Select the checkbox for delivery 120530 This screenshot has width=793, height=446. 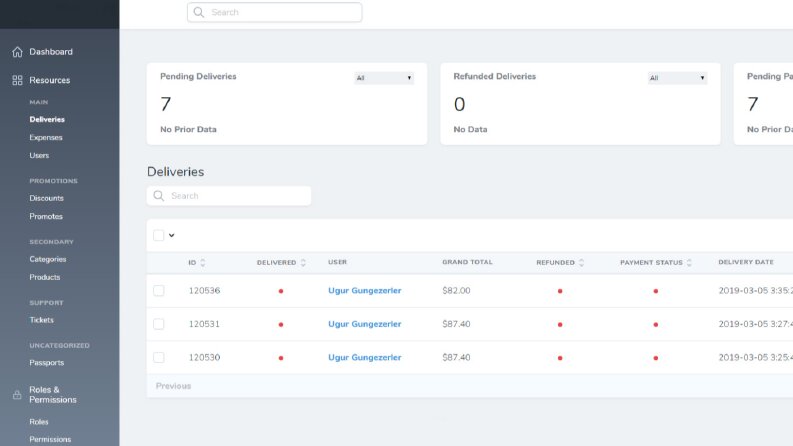tap(159, 358)
